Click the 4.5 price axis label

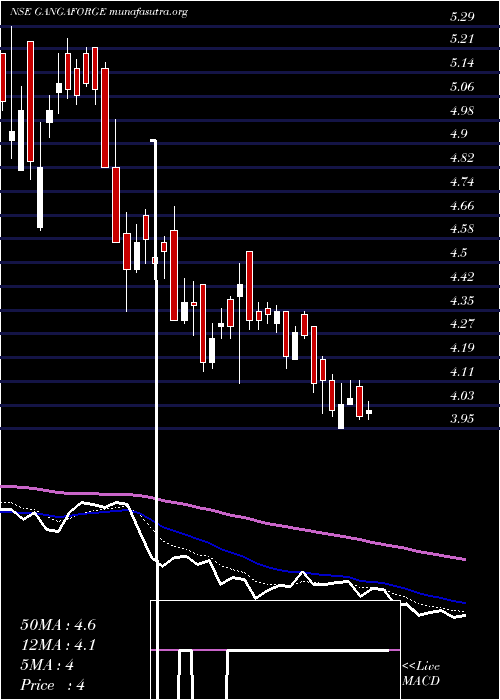tap(458, 253)
